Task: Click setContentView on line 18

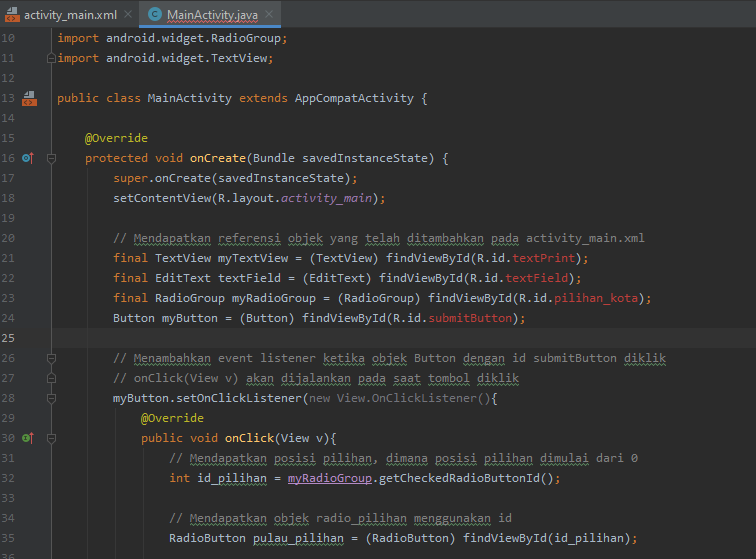Action: (x=162, y=198)
